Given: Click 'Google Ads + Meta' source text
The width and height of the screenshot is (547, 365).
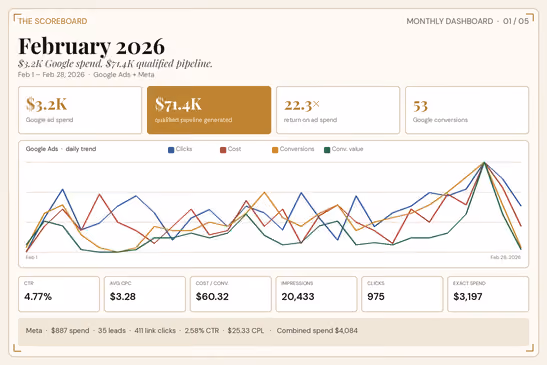Looking at the screenshot, I should click(124, 75).
